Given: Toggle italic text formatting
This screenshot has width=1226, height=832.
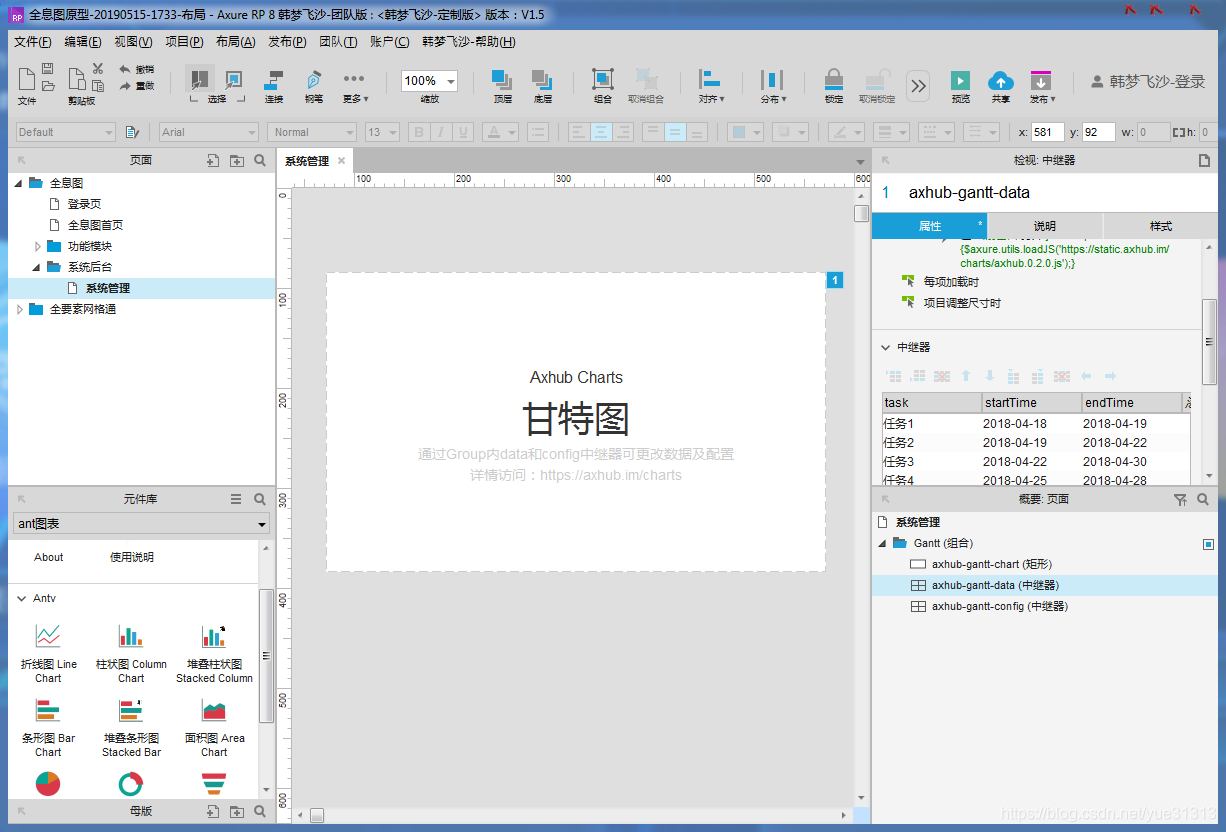Looking at the screenshot, I should 441,132.
